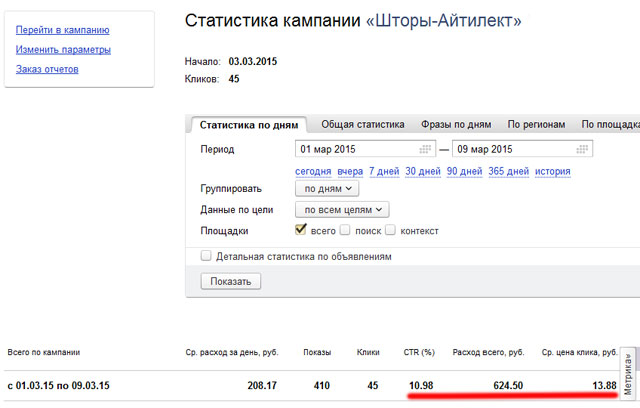
Task: Open the 'по всем целям' dropdown
Action: (x=342, y=210)
